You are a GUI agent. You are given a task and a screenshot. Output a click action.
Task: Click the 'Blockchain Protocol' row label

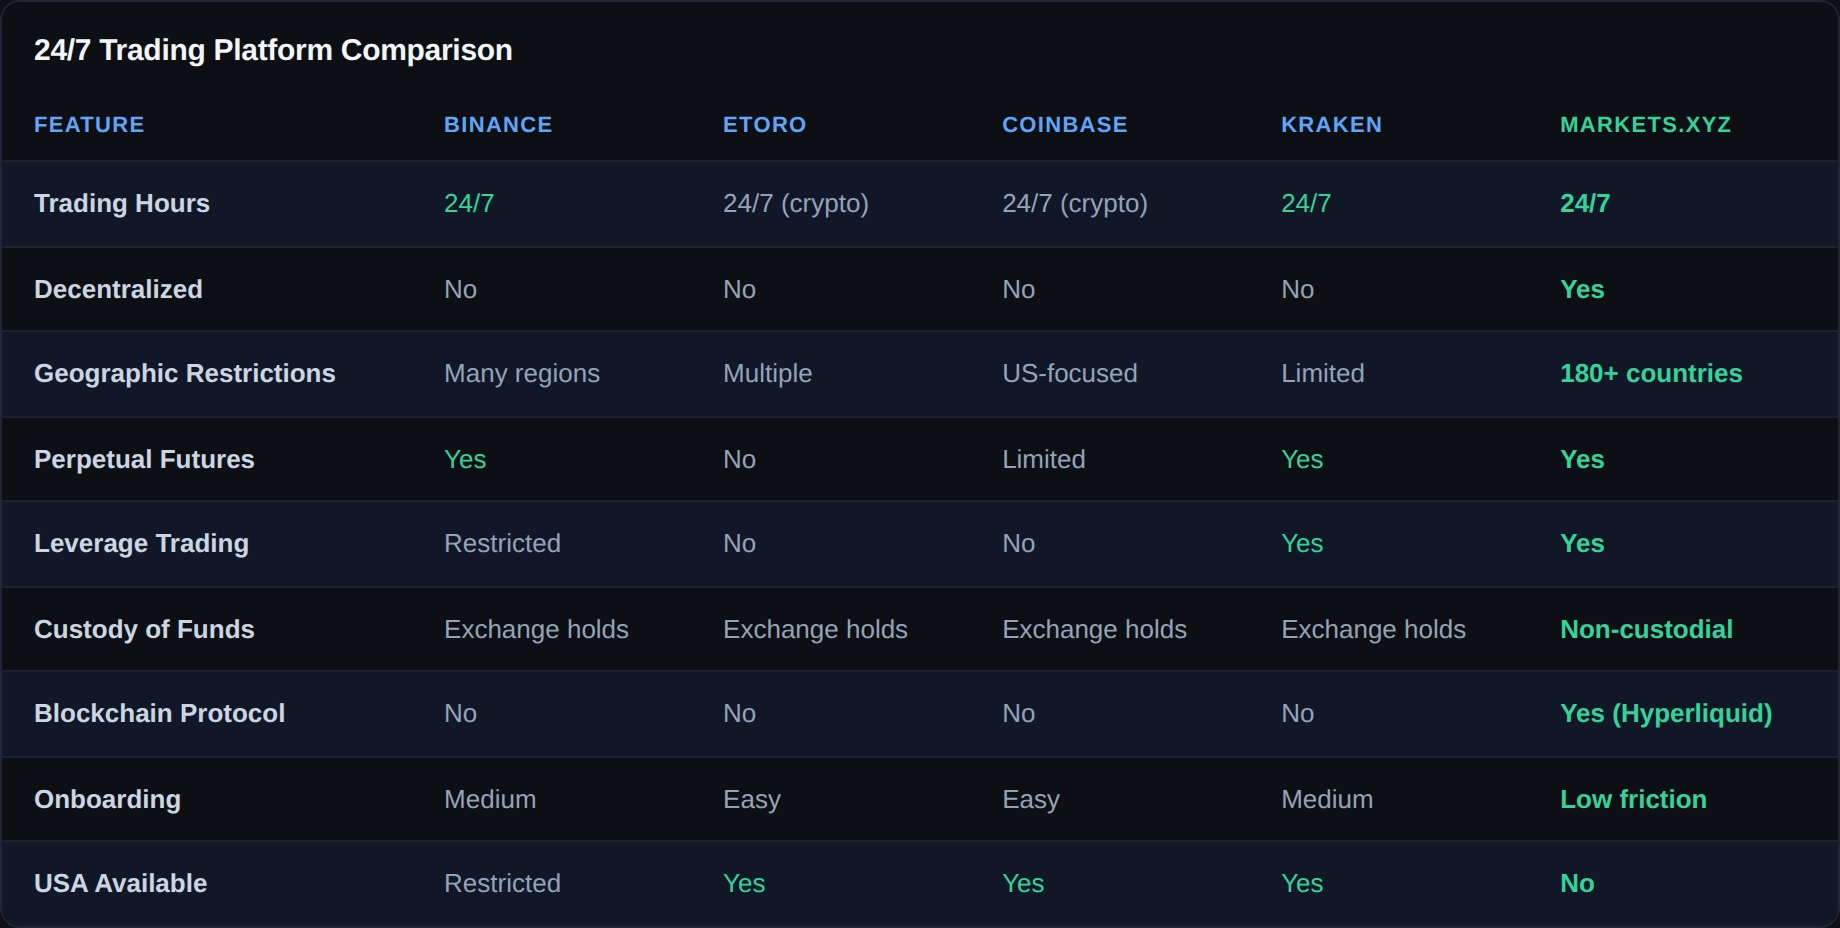(159, 713)
